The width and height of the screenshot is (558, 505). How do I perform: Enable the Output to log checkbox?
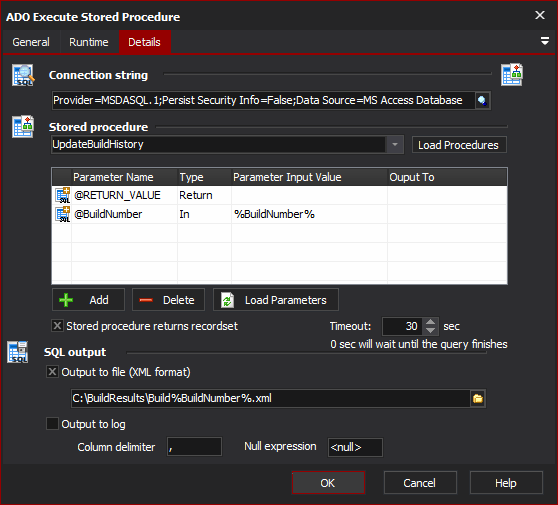point(52,424)
